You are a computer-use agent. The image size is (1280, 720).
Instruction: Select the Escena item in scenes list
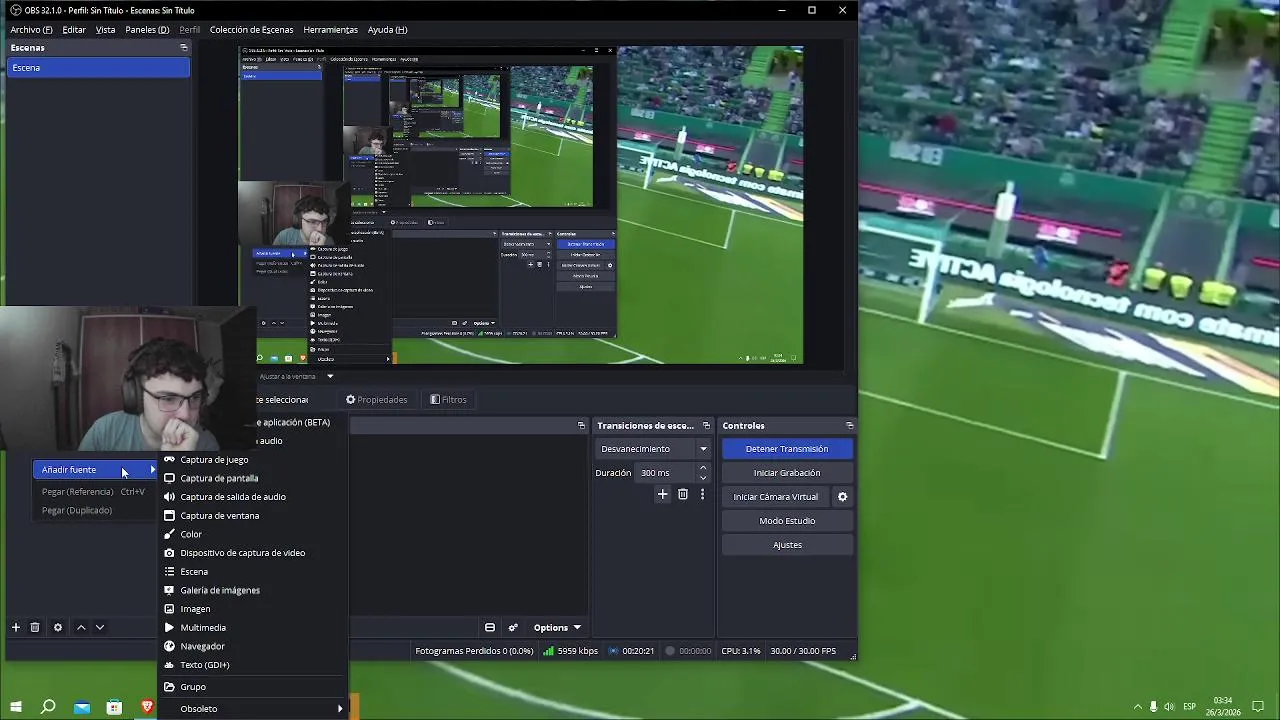[98, 68]
